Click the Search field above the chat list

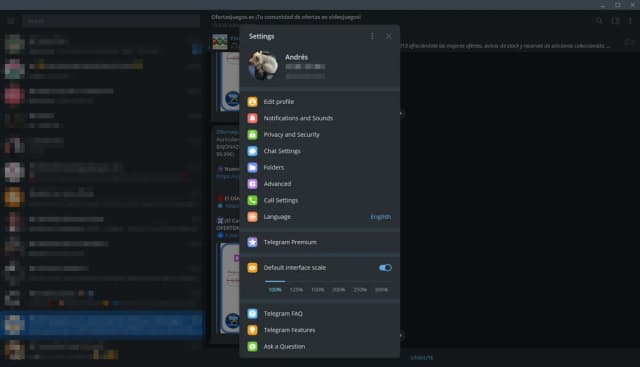111,20
